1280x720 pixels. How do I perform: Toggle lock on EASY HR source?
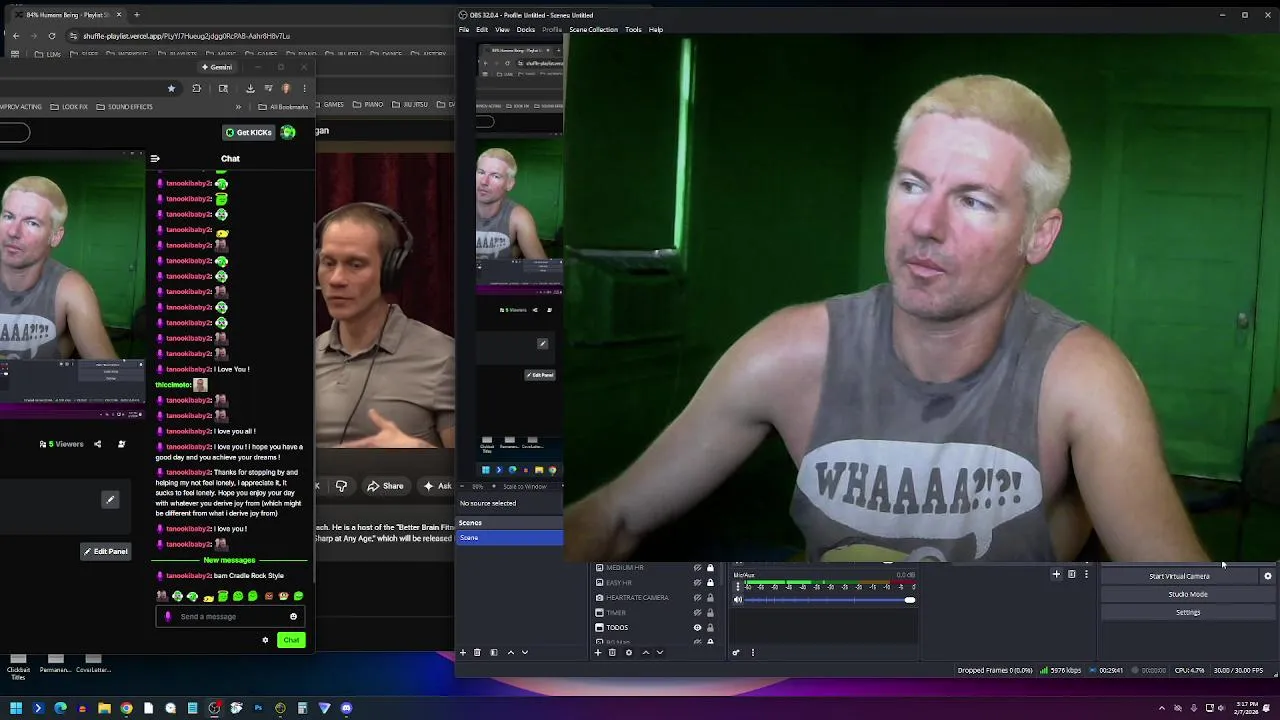tap(710, 582)
